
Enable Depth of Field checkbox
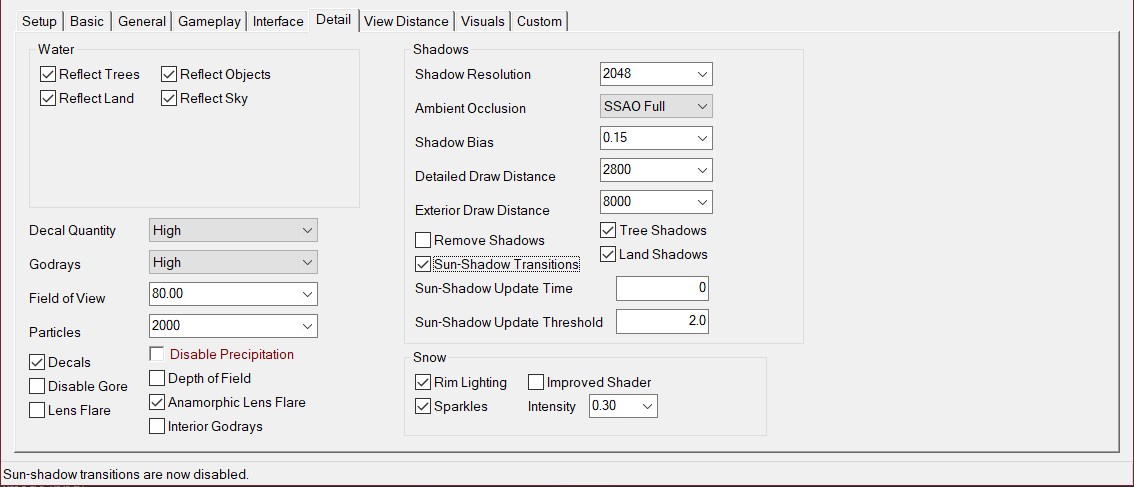pos(157,379)
